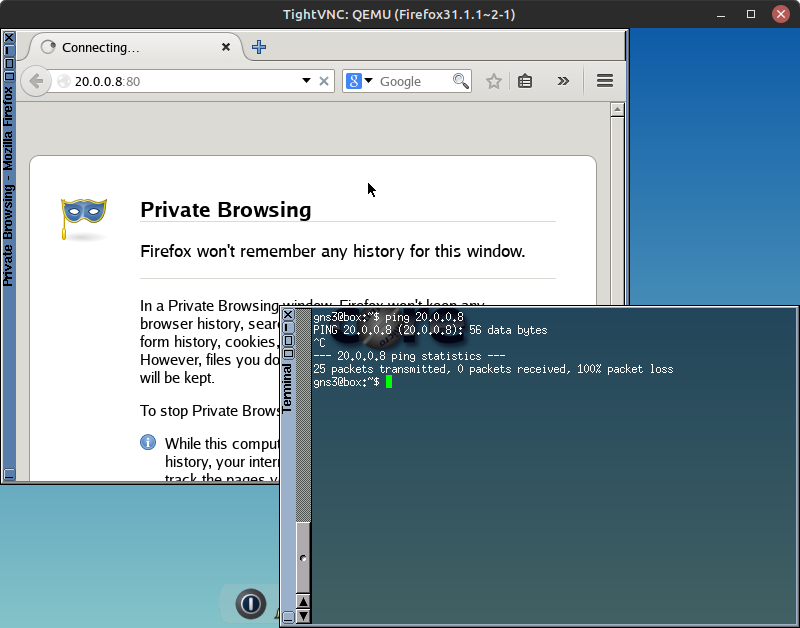Click the "100% packet loss" statistics line
The image size is (800, 628).
pyautogui.click(x=493, y=369)
